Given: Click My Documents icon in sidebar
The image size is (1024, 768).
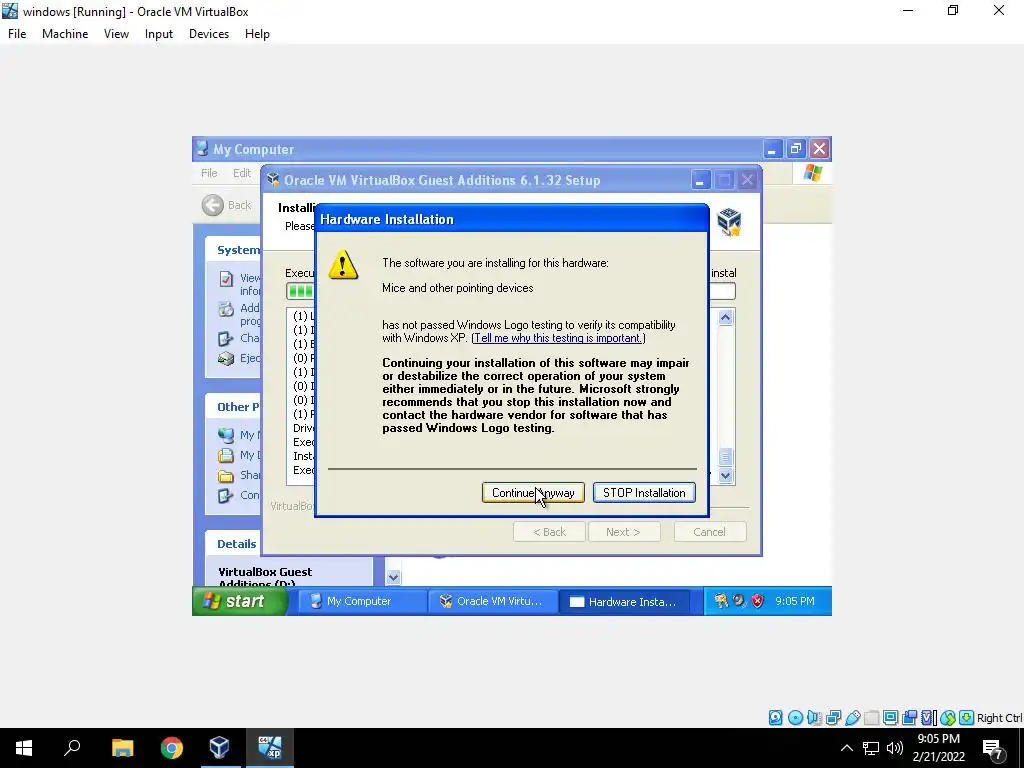Looking at the screenshot, I should click(226, 455).
